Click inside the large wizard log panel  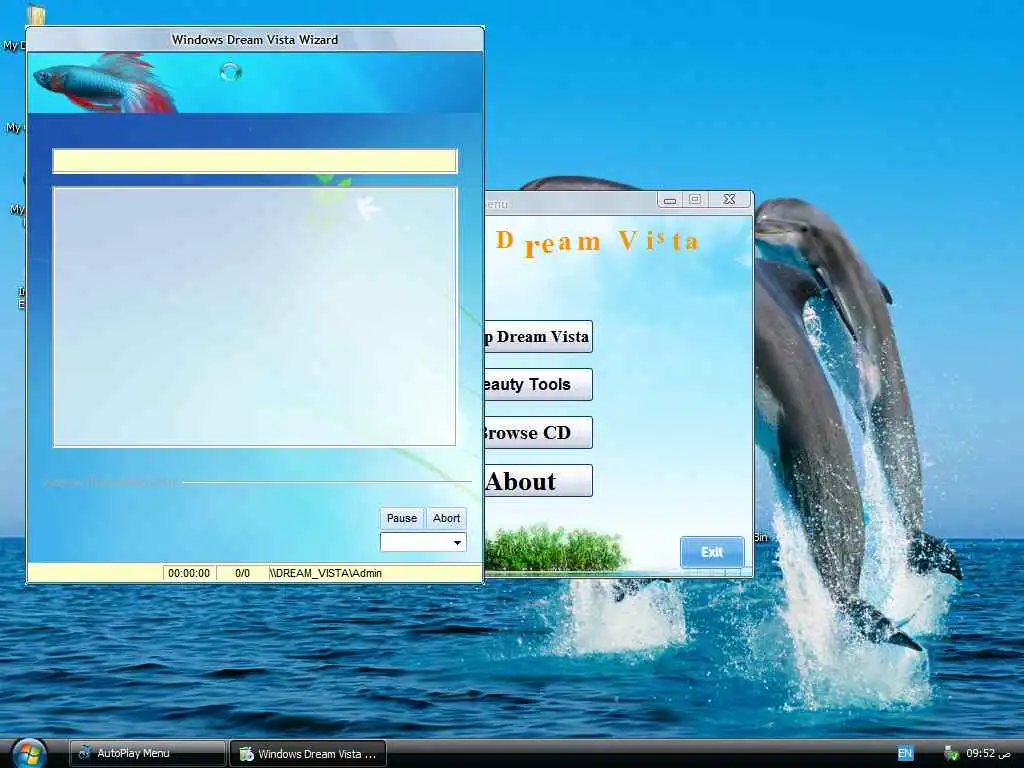tap(255, 317)
